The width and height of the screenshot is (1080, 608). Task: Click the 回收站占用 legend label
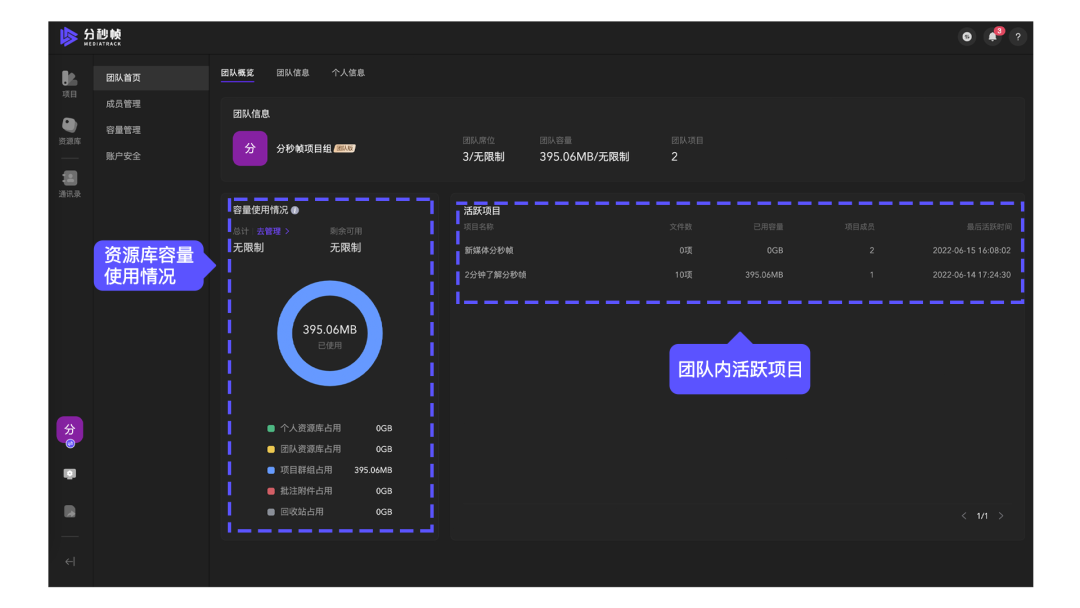coord(302,512)
